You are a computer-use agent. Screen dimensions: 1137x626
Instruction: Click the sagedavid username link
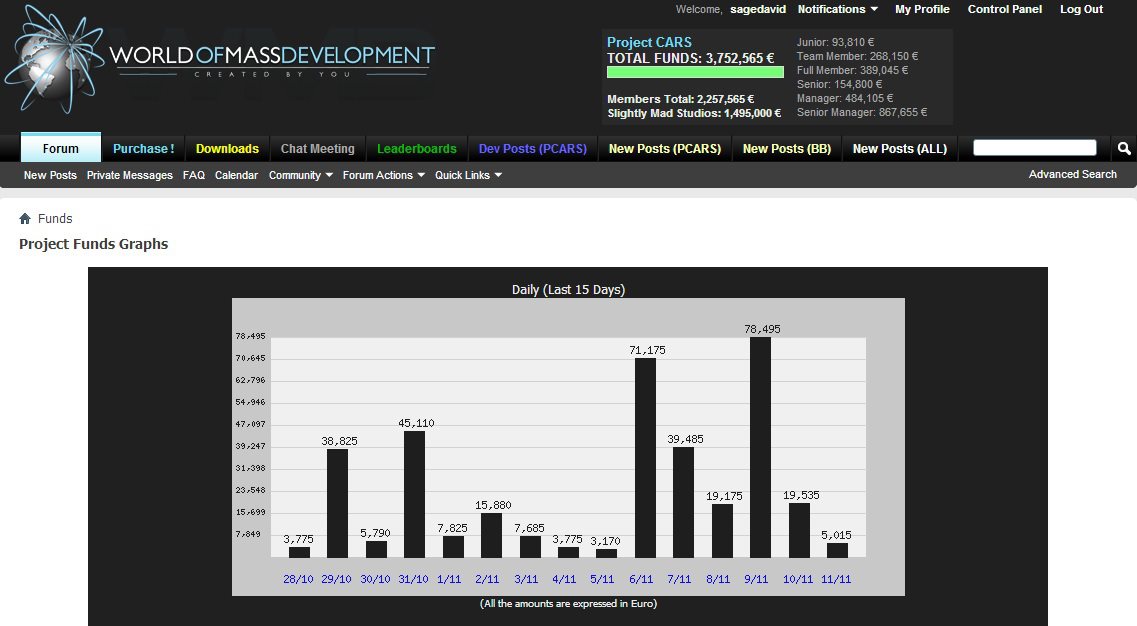click(758, 9)
